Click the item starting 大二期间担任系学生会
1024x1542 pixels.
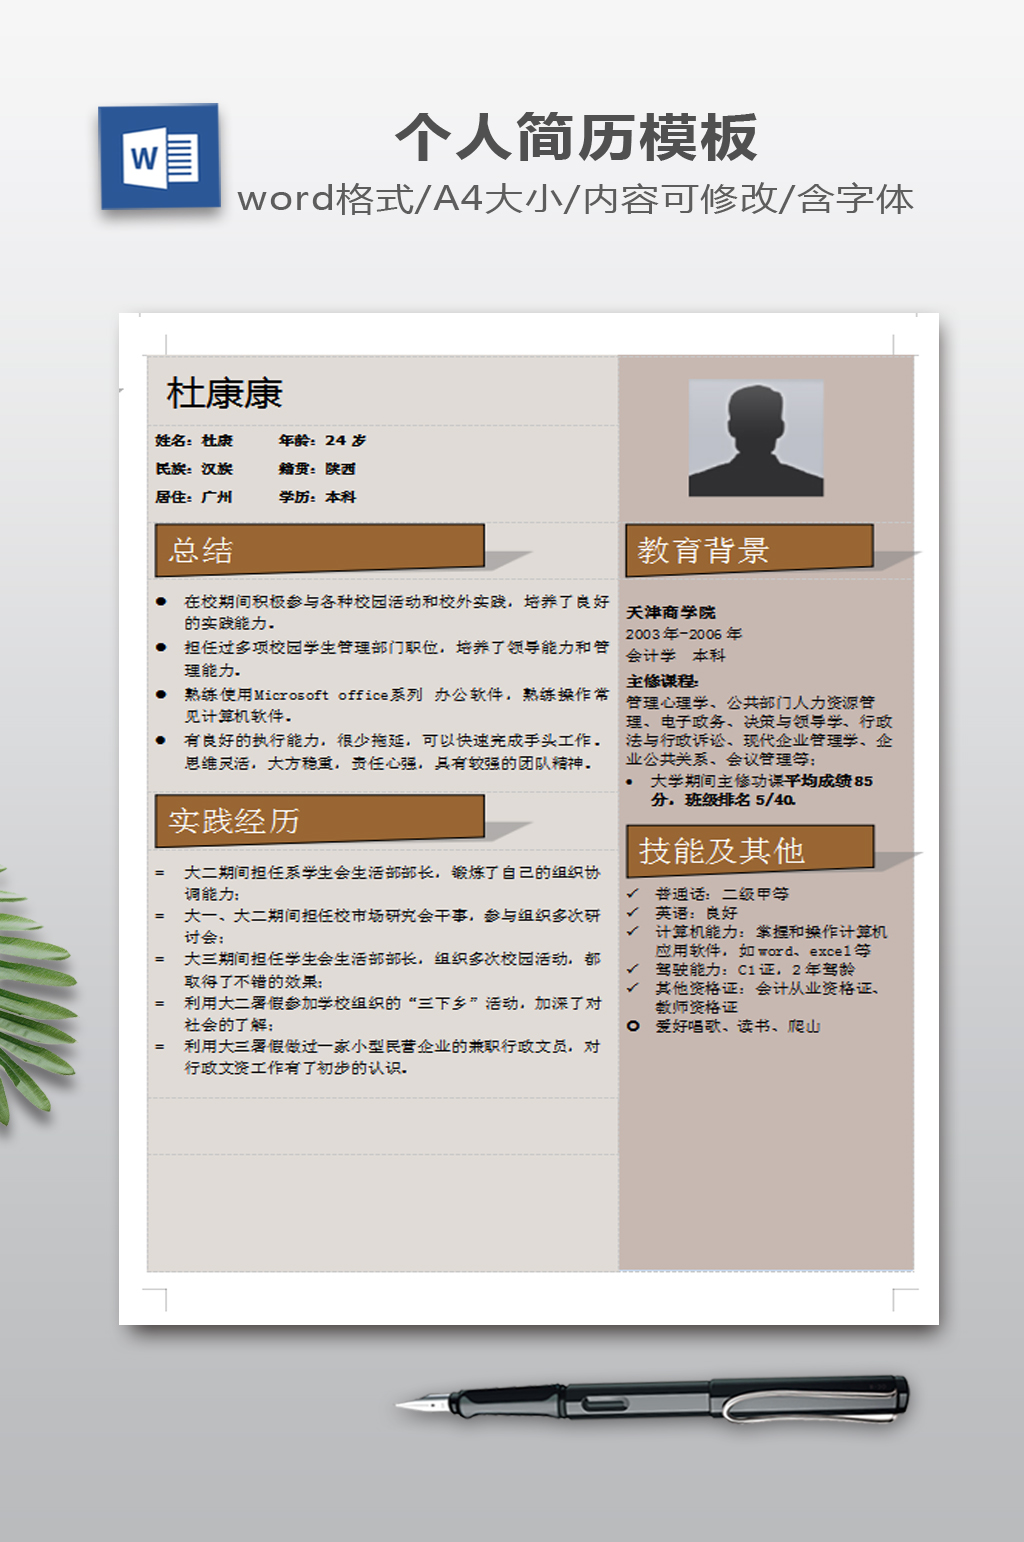(x=392, y=883)
